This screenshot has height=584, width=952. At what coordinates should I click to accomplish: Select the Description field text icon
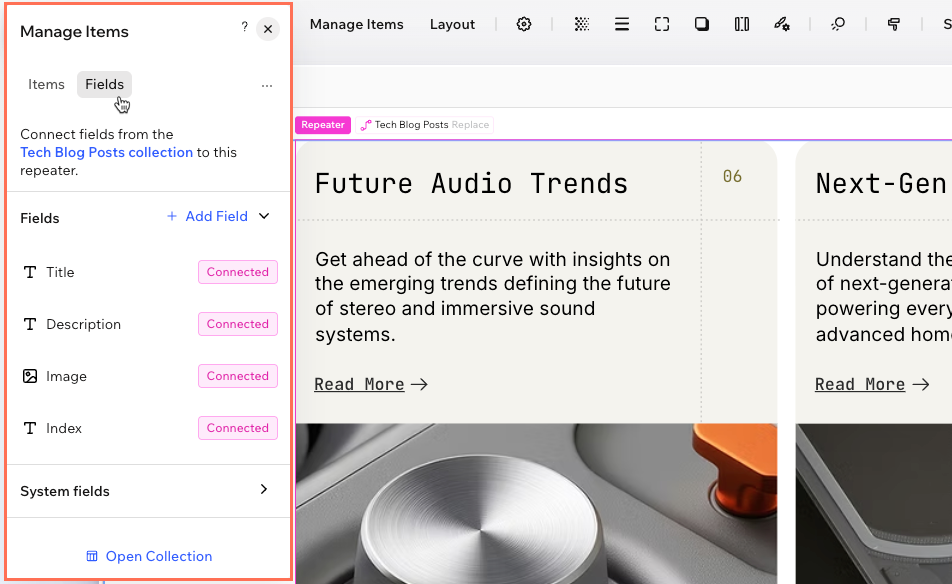tap(30, 324)
